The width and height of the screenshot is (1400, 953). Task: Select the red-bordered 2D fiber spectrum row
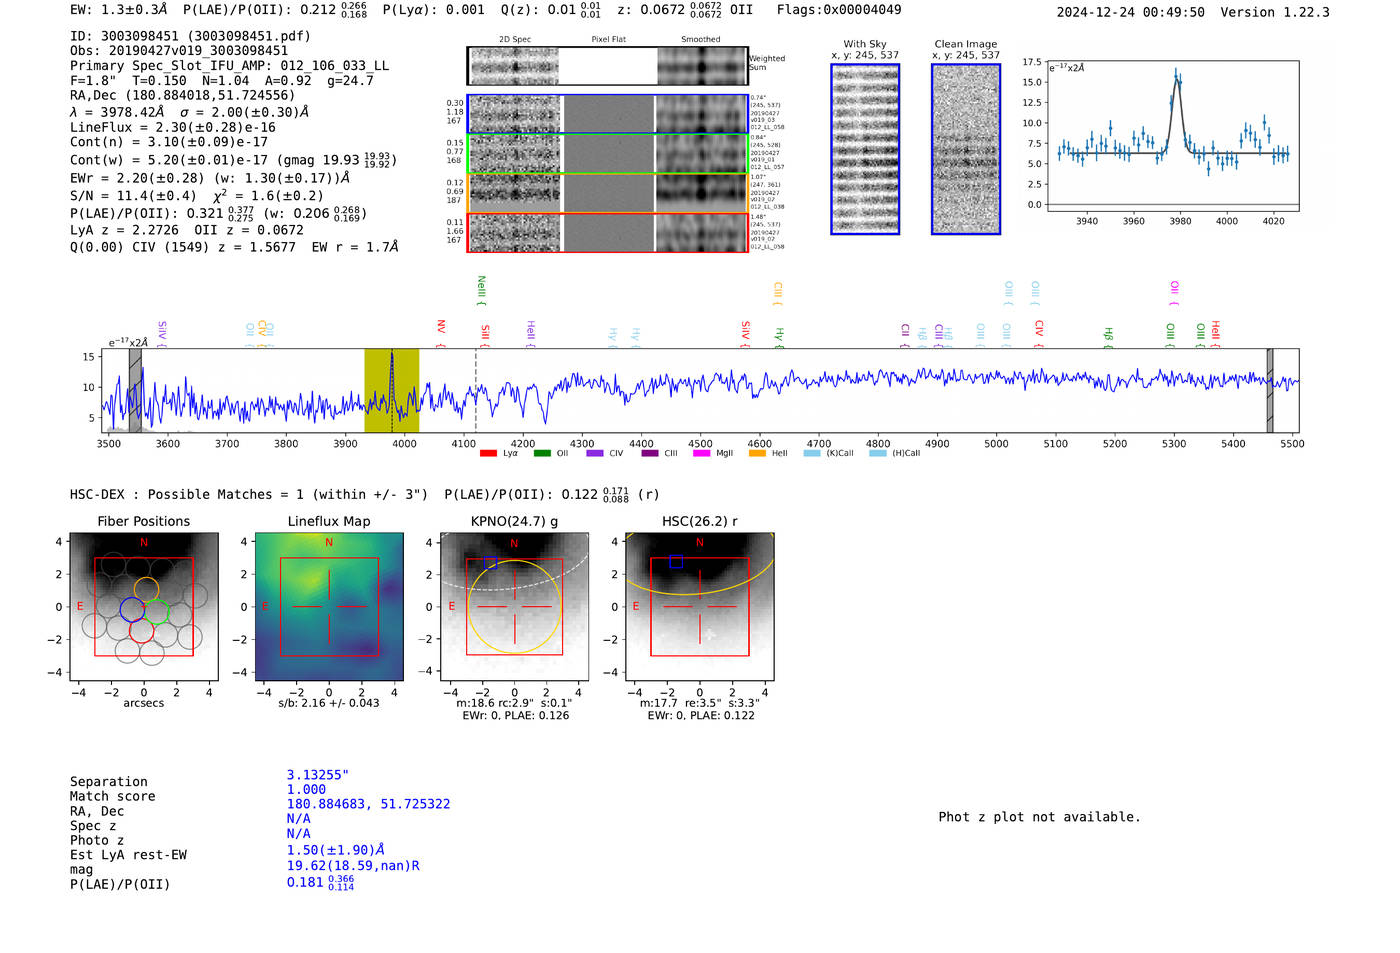click(607, 232)
